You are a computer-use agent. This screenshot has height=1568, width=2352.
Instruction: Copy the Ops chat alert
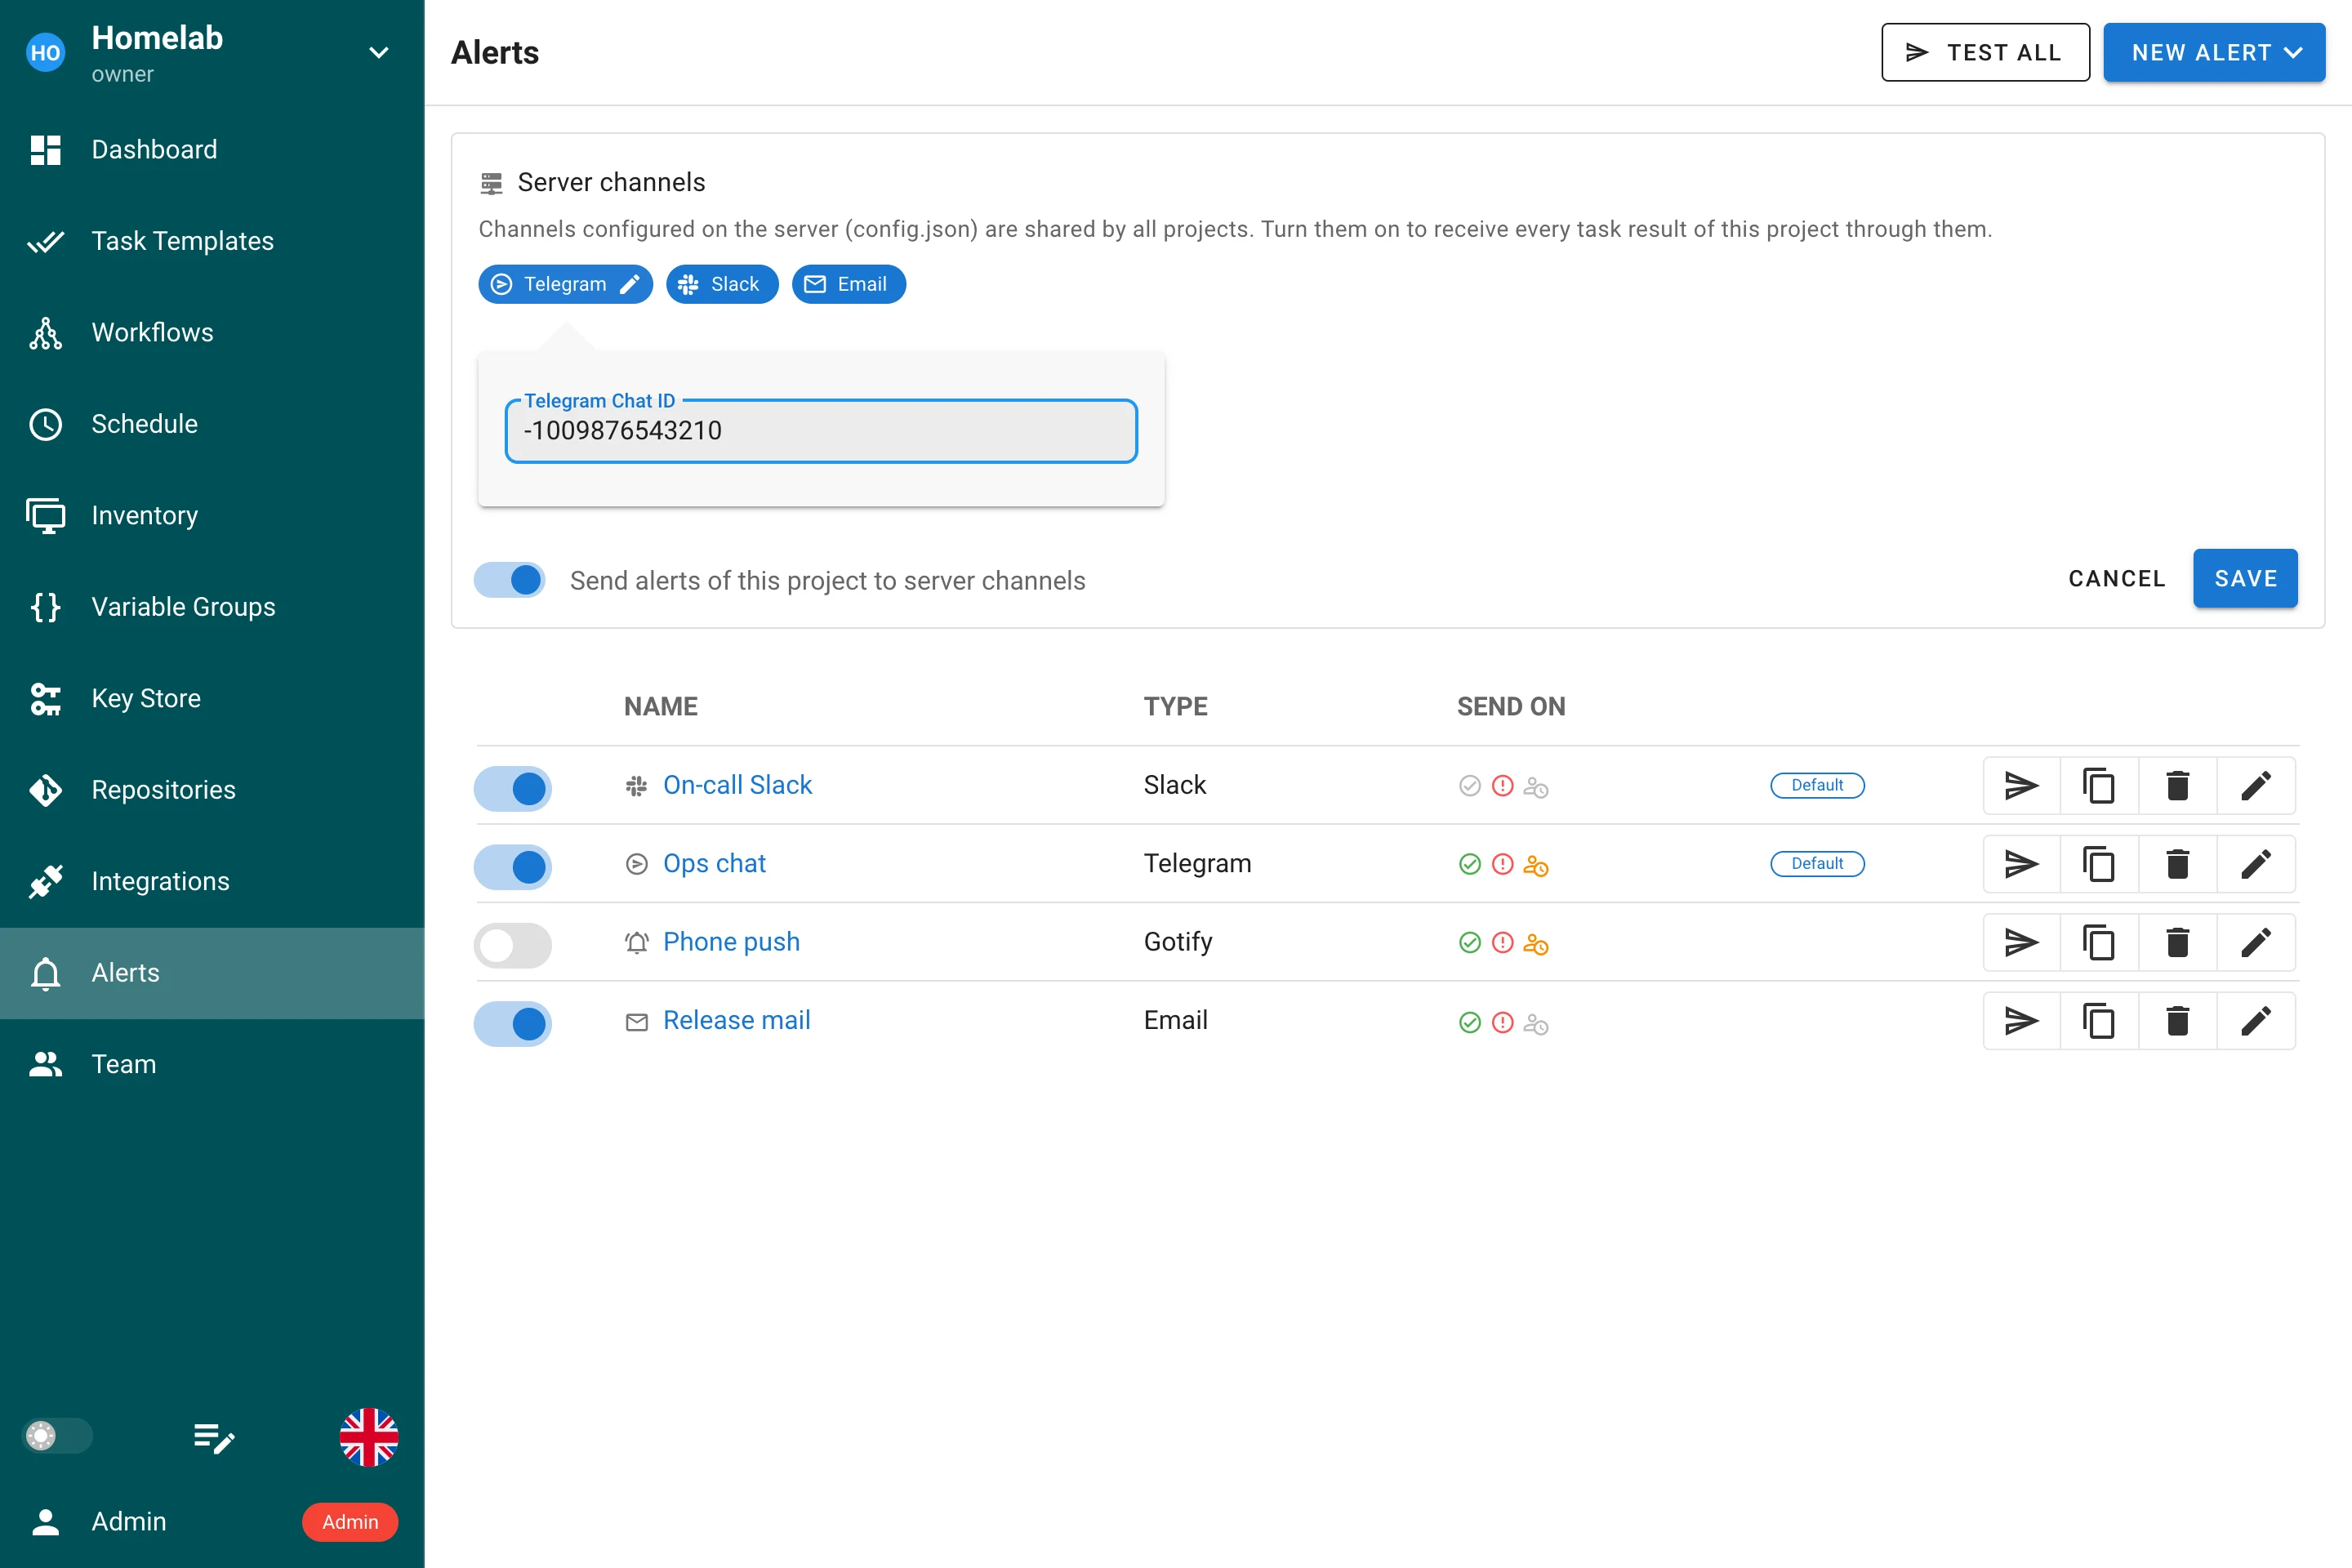(2099, 864)
